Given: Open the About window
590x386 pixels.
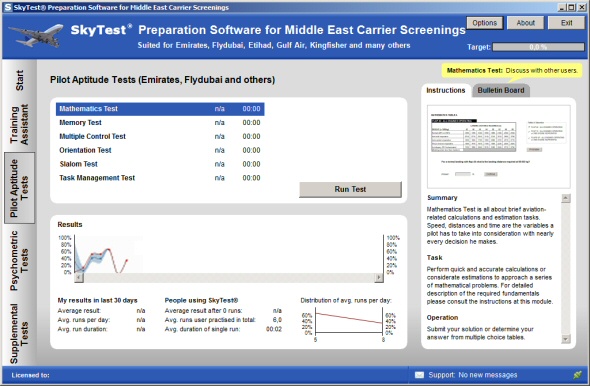Looking at the screenshot, I should [525, 23].
